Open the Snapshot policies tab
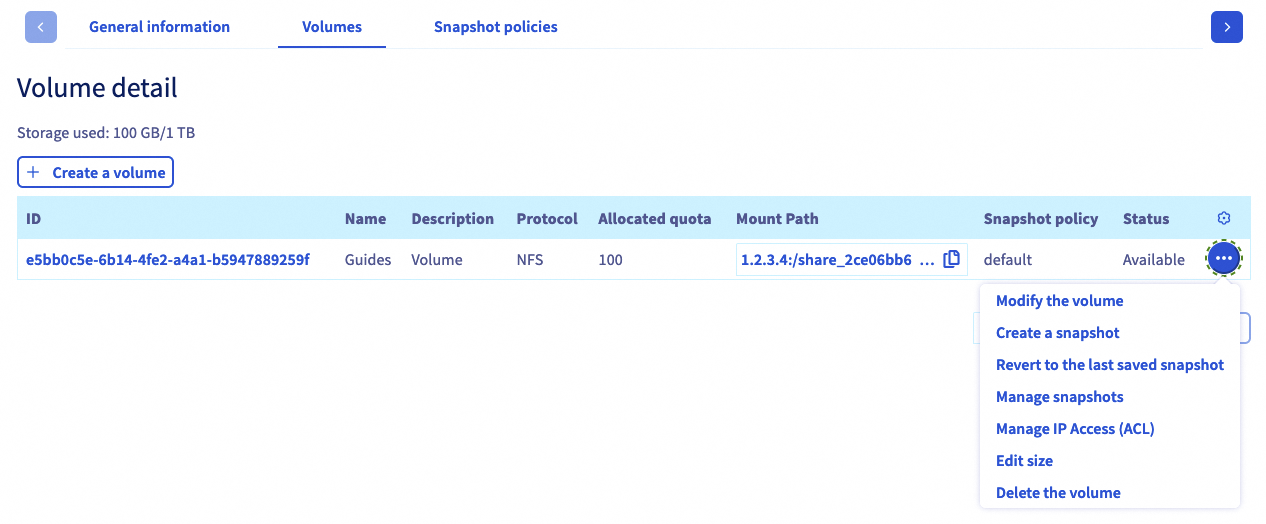 pos(495,27)
